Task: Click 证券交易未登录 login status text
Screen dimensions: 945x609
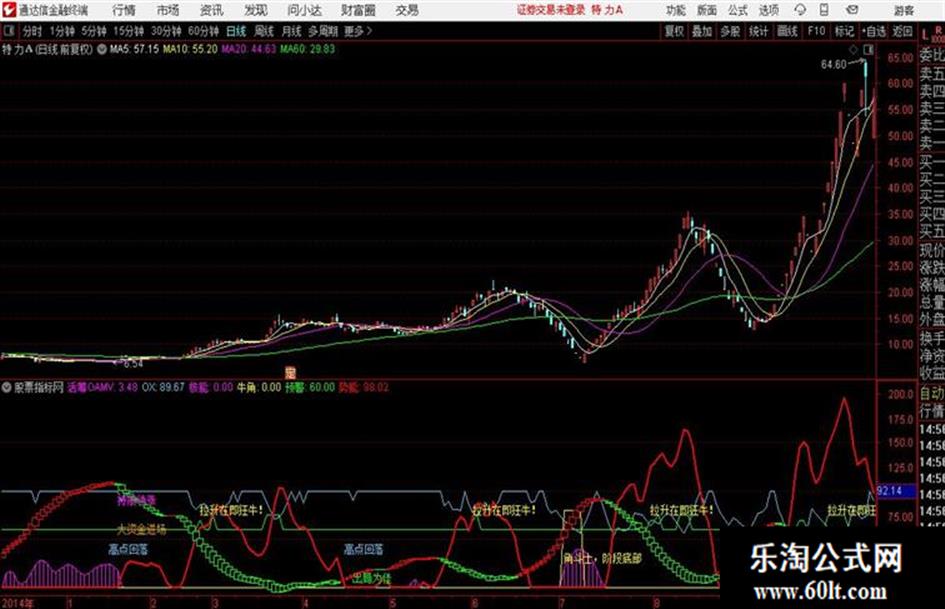Action: point(551,10)
